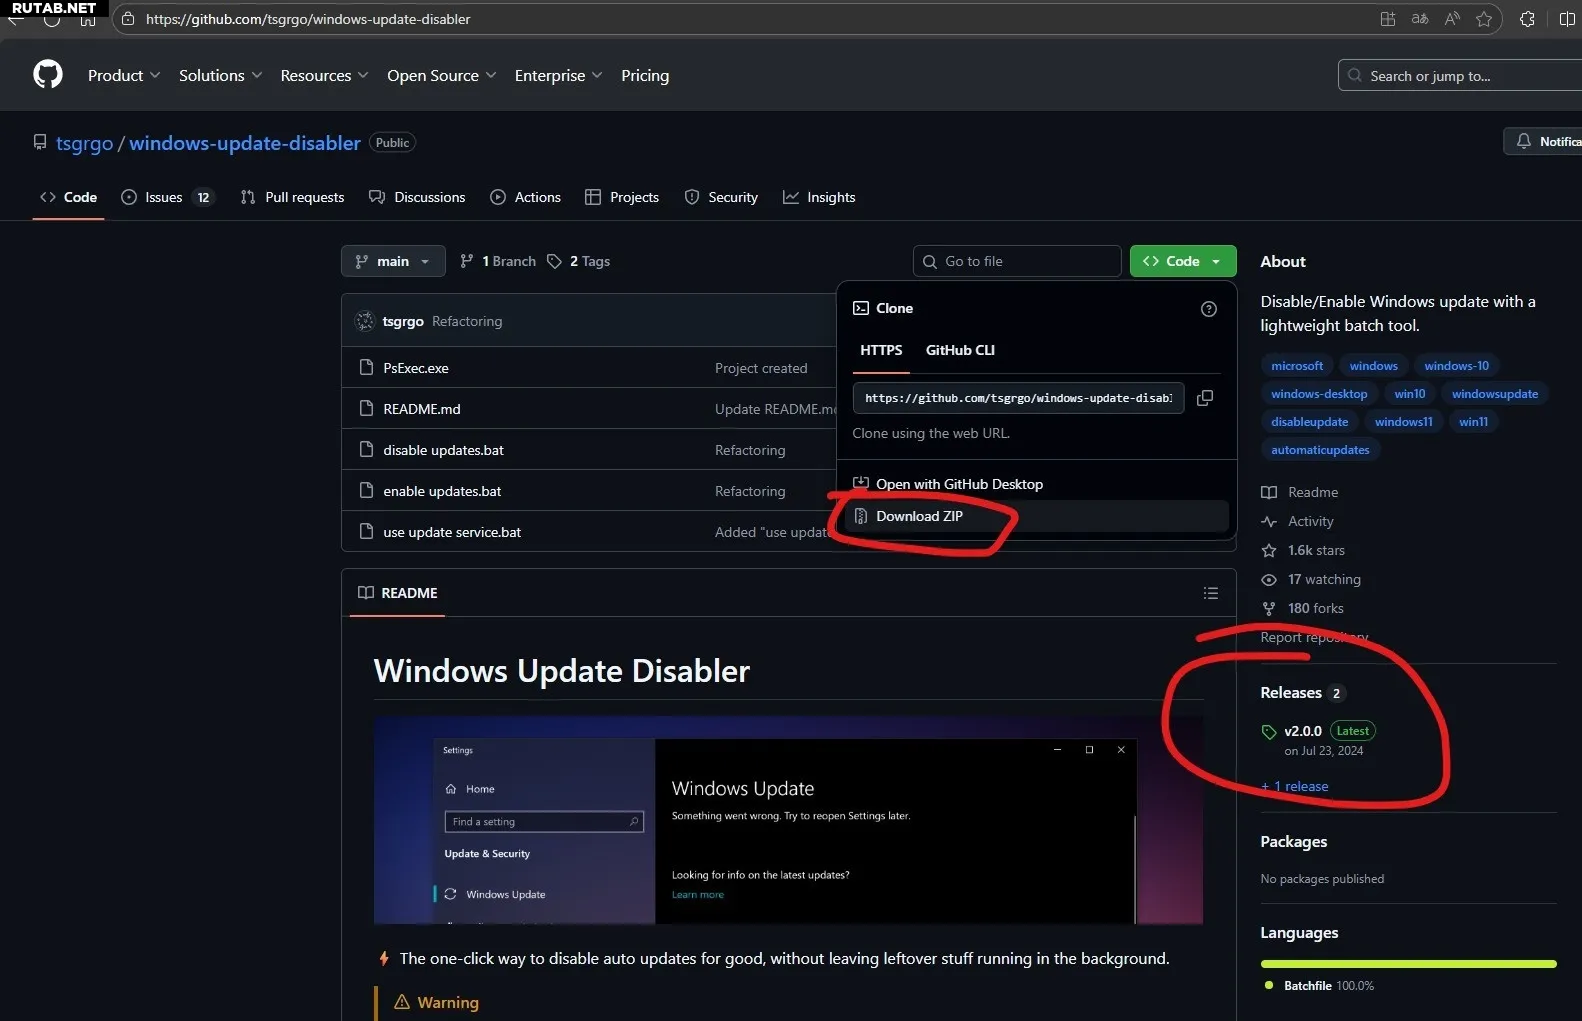Screen dimensions: 1582x1021
Task: Click the browser favorites star icon
Action: [1484, 19]
